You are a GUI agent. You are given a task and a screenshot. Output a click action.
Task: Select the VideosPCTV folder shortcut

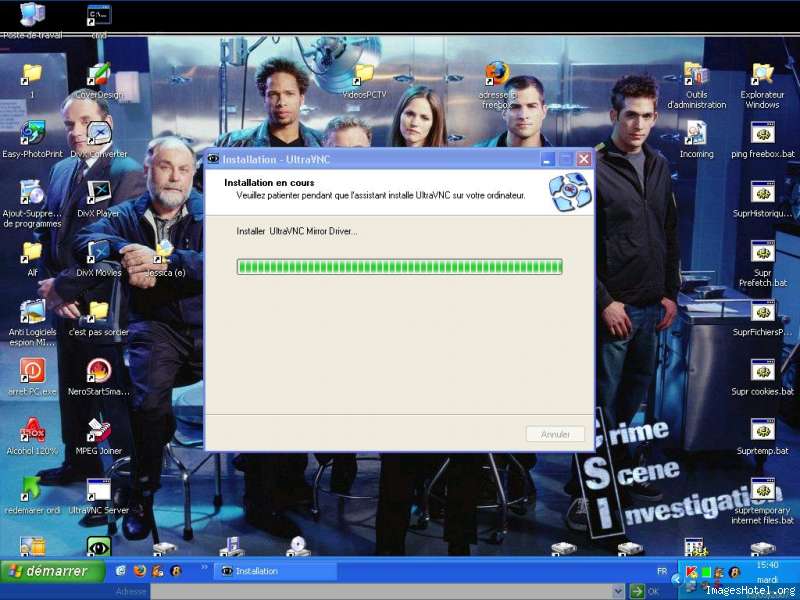pyautogui.click(x=364, y=75)
